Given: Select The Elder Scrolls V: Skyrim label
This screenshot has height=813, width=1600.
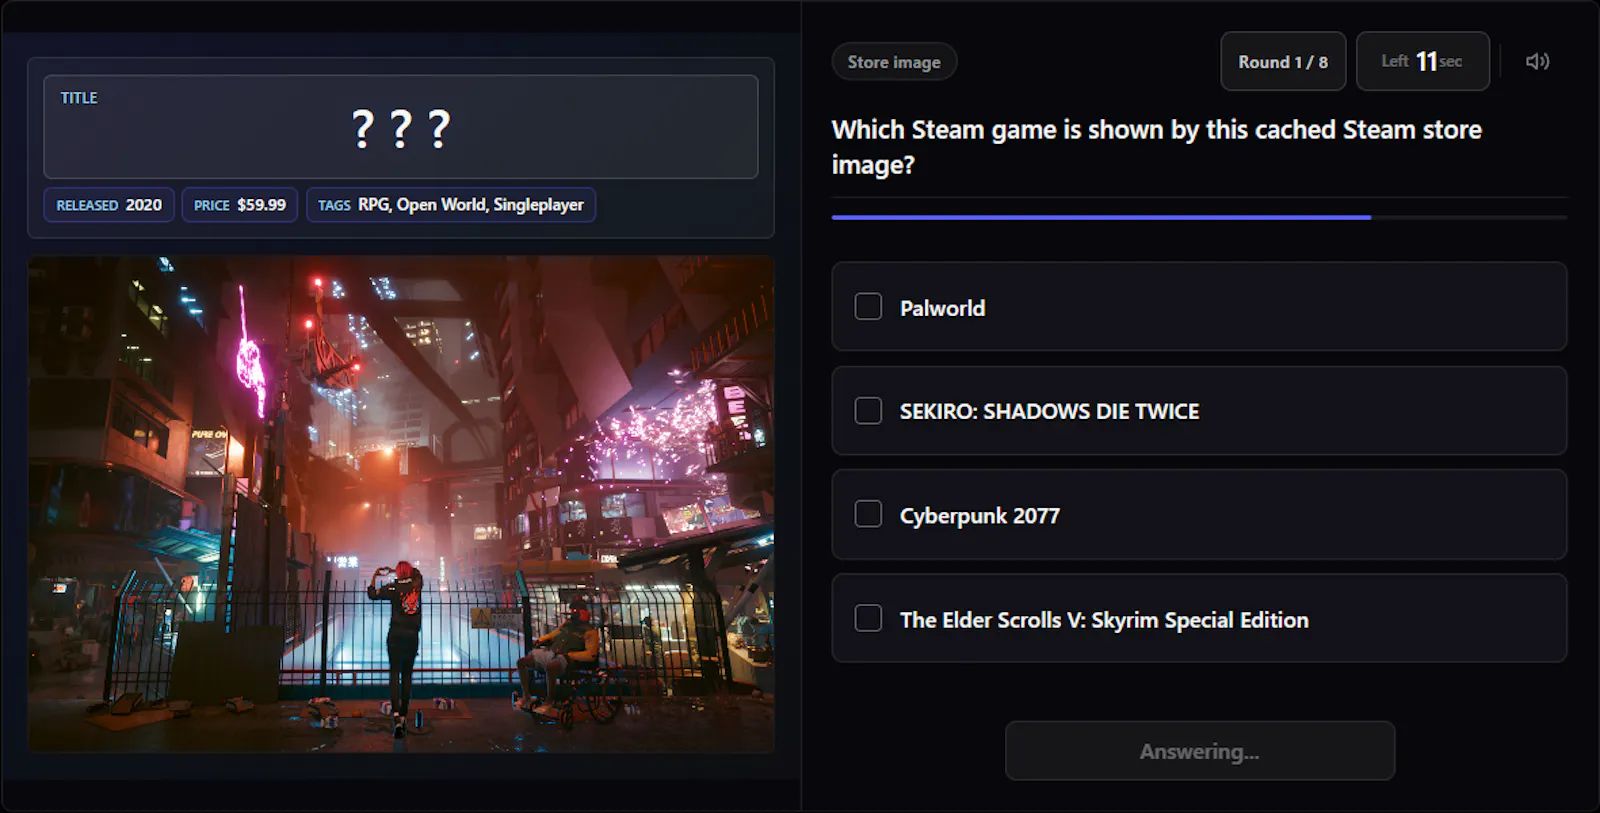Looking at the screenshot, I should coord(1104,620).
